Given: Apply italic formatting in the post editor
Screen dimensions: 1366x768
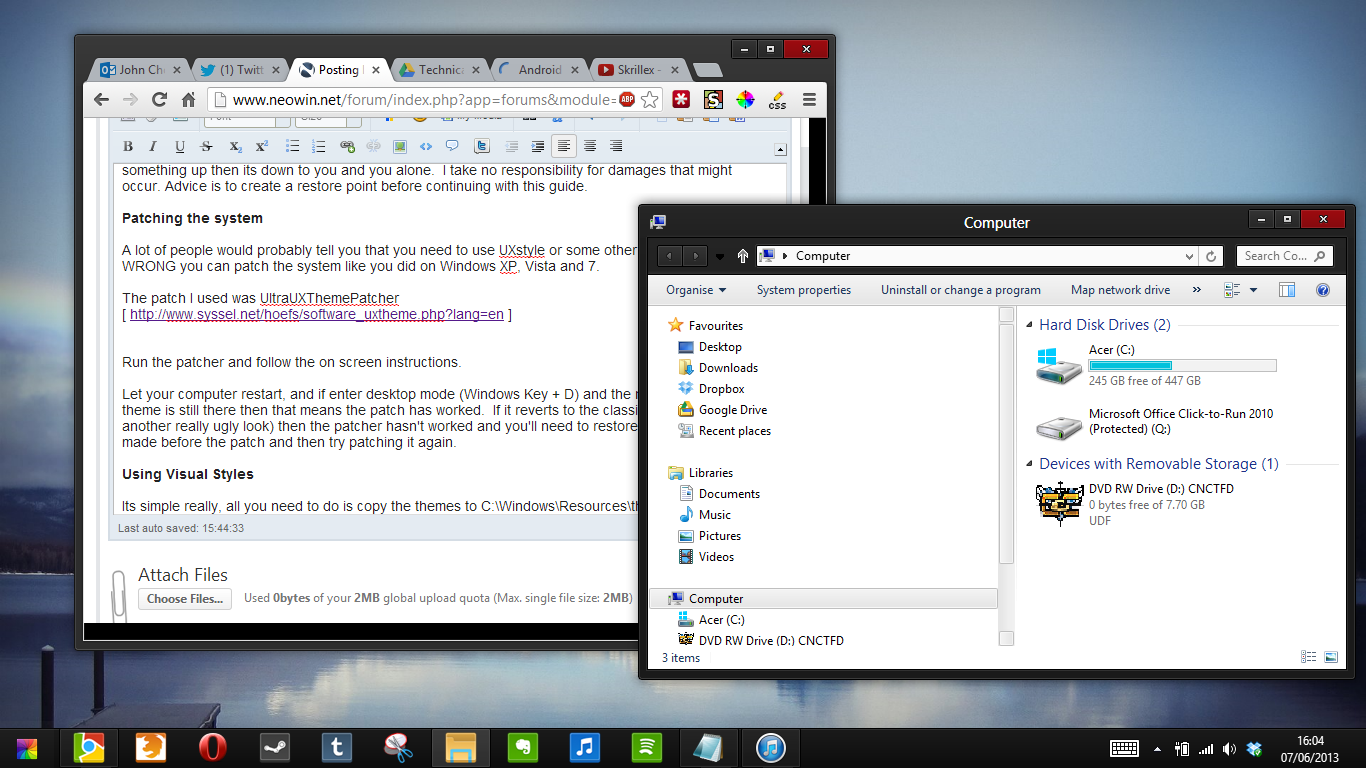Looking at the screenshot, I should click(x=152, y=146).
